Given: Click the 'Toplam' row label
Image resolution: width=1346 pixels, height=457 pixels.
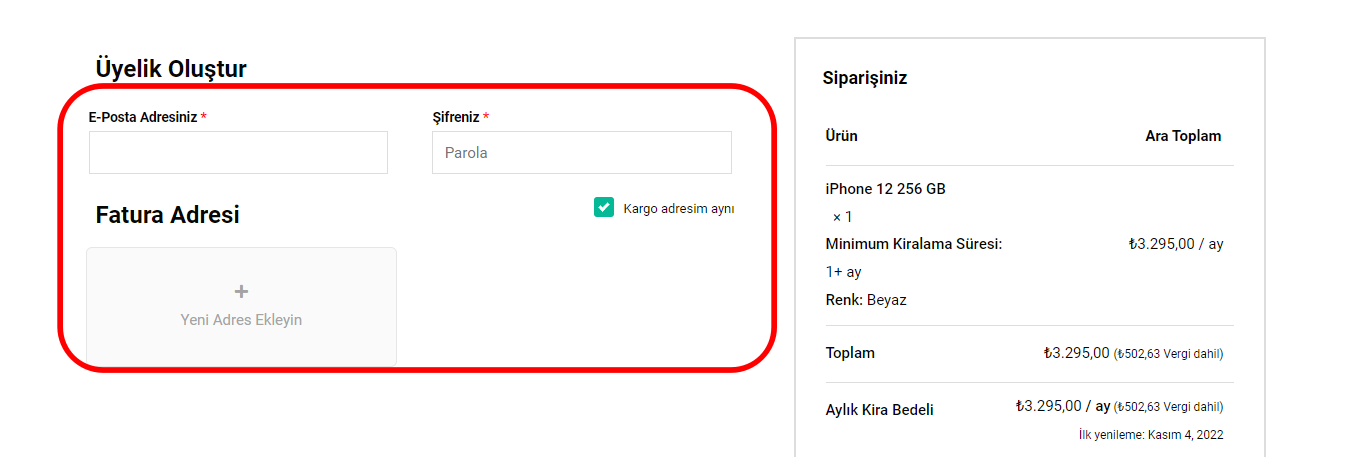Looking at the screenshot, I should 850,353.
